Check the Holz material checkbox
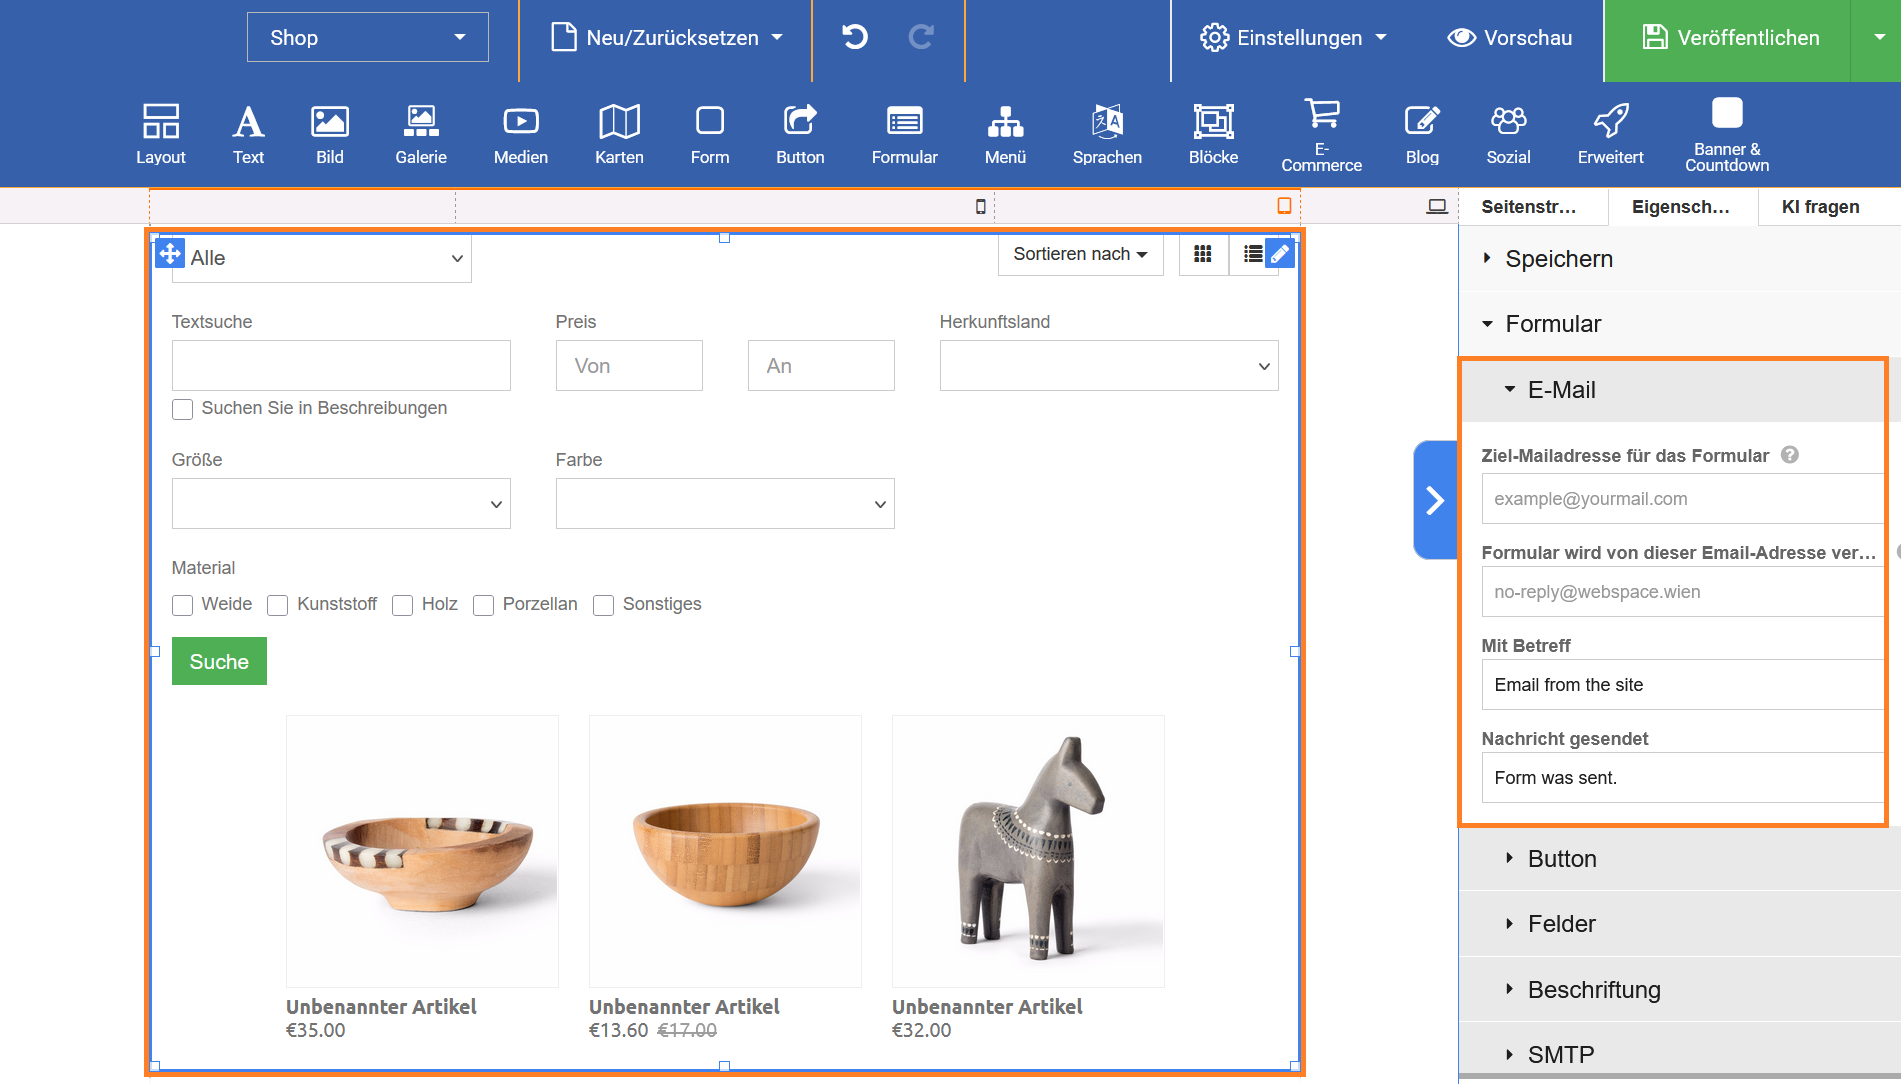Screen dimensions: 1901x1084 (x=403, y=605)
